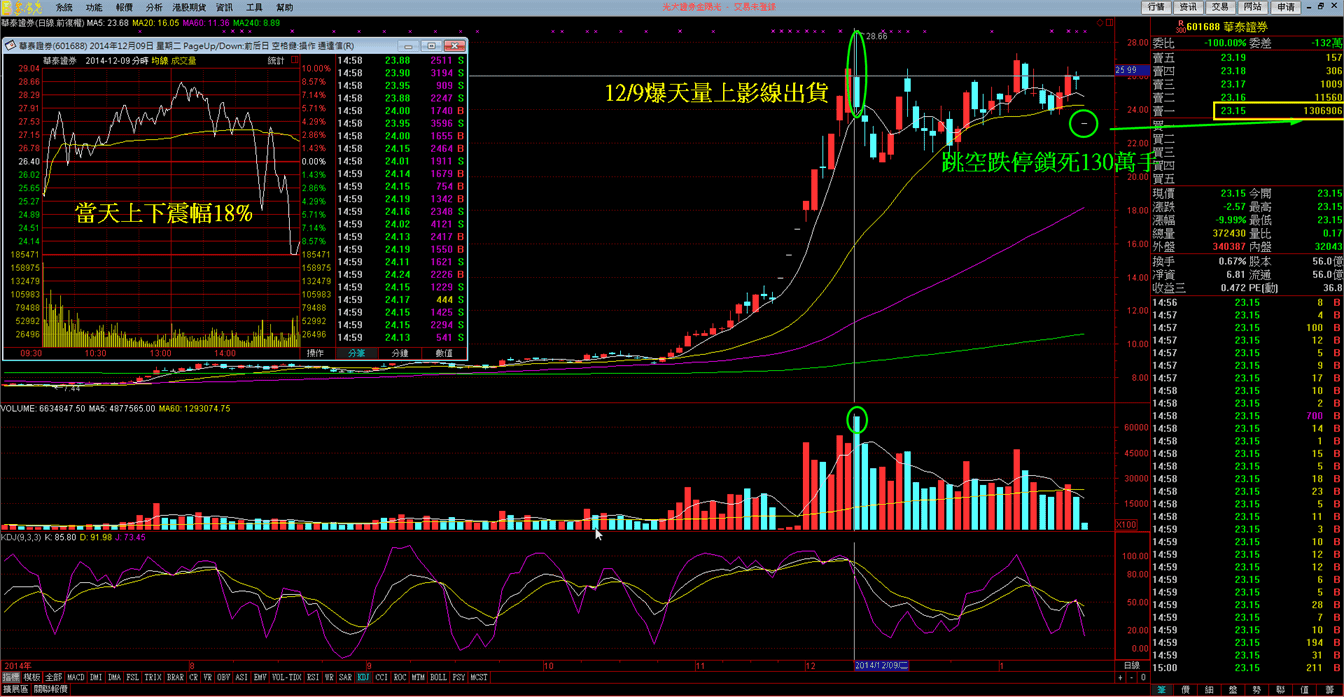Viewport: 1344px width, 697px height.
Task: Click the popup window's envelope icon
Action: pyautogui.click(x=10, y=46)
